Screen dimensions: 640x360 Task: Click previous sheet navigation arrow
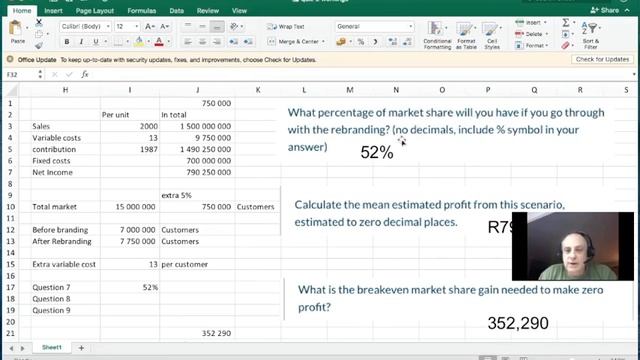(x=11, y=348)
